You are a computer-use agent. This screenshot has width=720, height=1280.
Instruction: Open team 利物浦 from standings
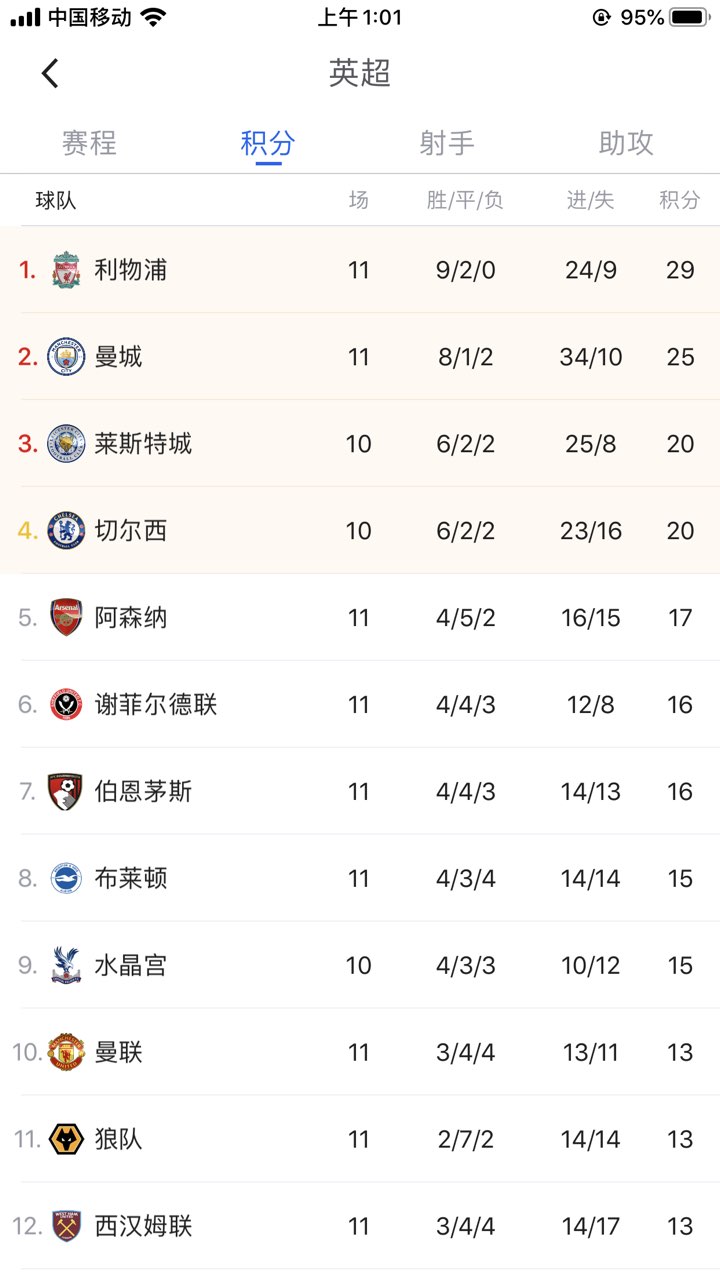click(131, 270)
